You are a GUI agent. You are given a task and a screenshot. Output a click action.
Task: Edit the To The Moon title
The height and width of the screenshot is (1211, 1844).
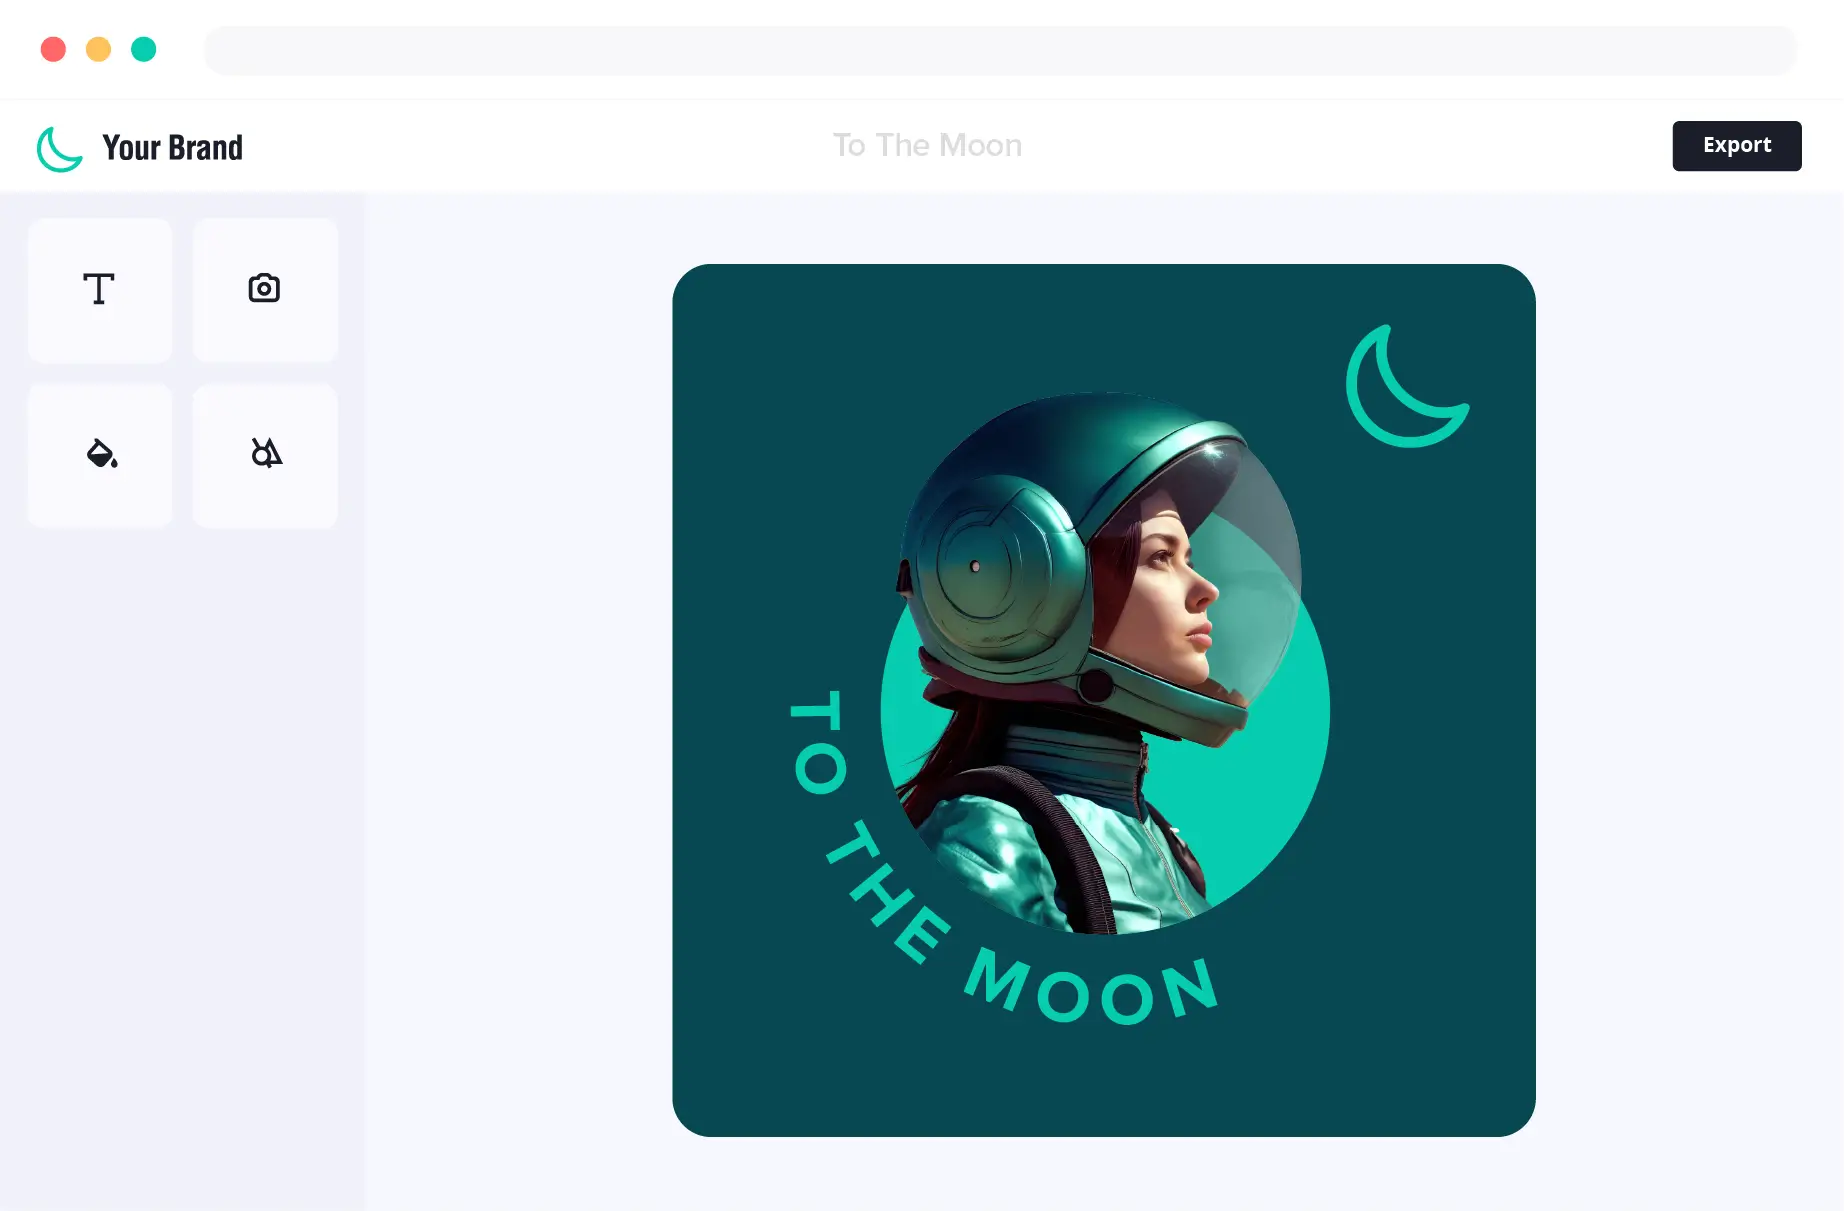(x=928, y=146)
